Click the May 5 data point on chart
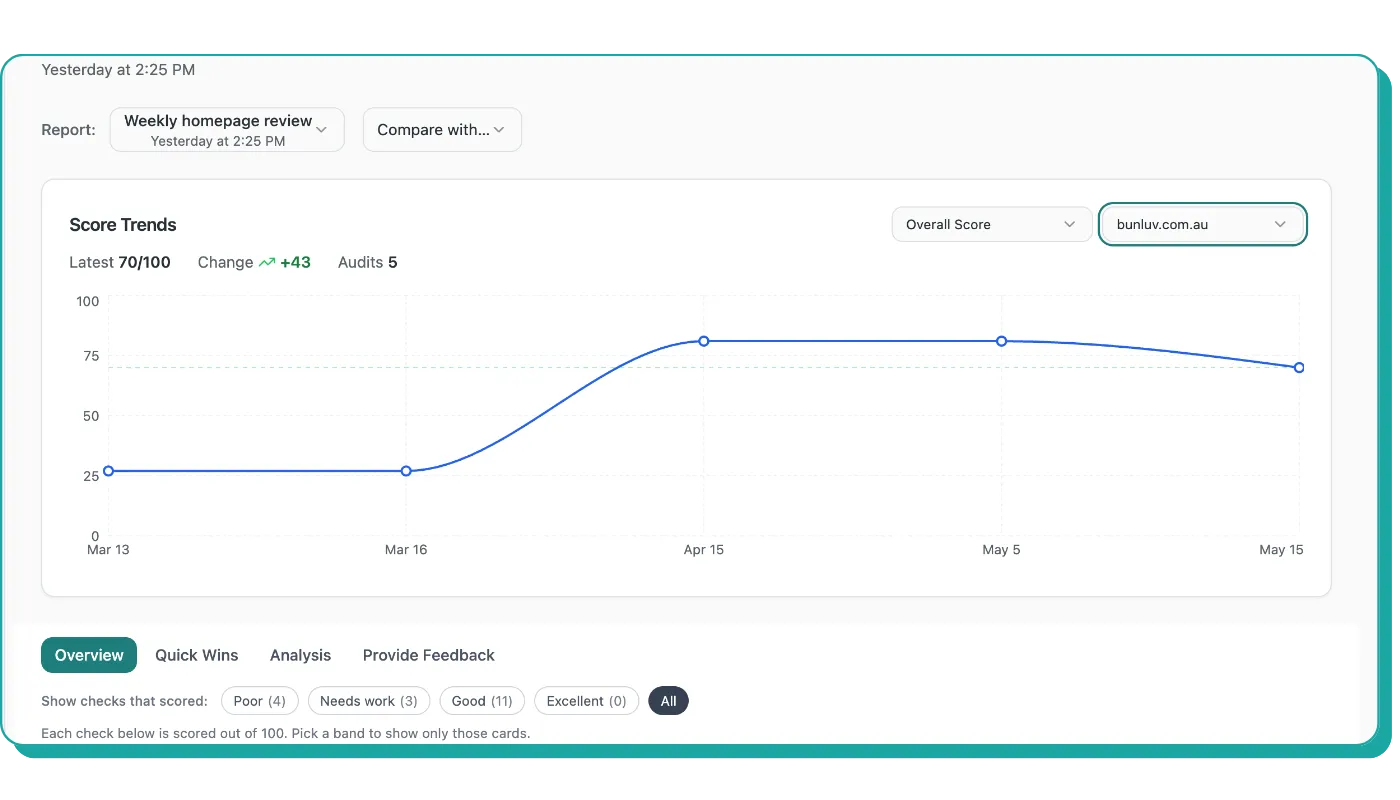Screen dimensions: 1400x800 point(1001,341)
